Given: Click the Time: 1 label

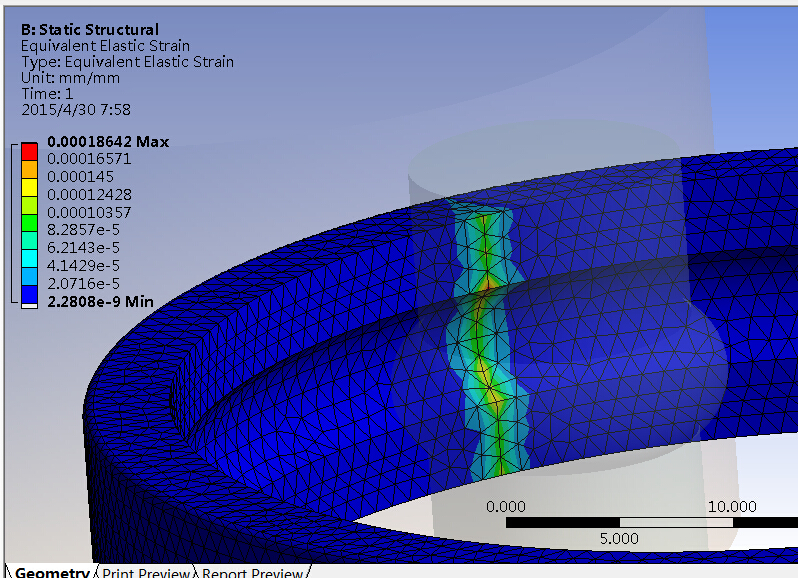Looking at the screenshot, I should point(47,94).
